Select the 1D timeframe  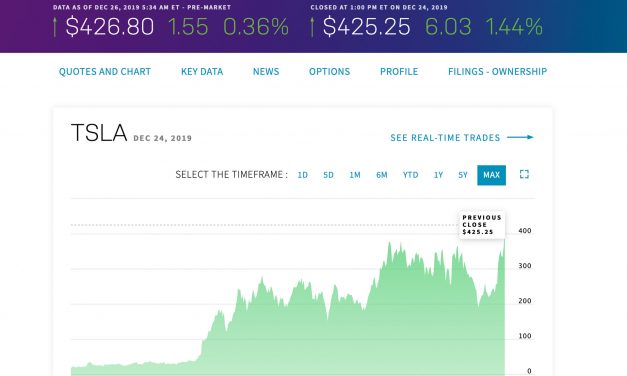click(x=302, y=175)
